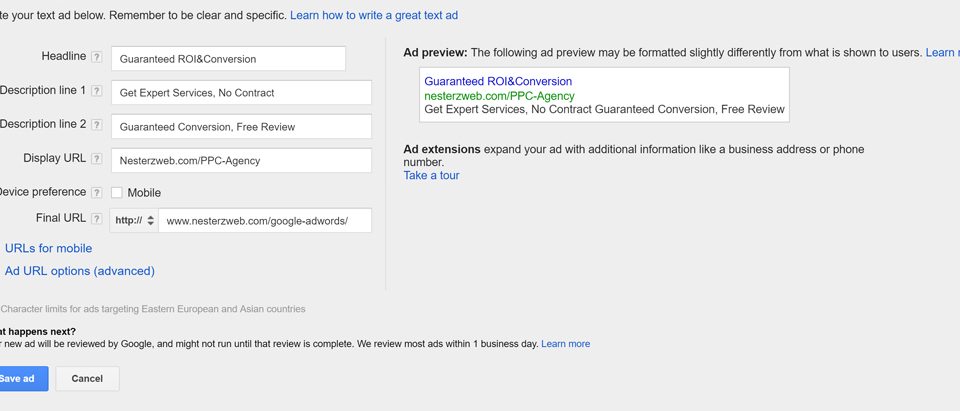Open the Headline help question mark icon
Image resolution: width=960 pixels, height=411 pixels.
coord(96,57)
